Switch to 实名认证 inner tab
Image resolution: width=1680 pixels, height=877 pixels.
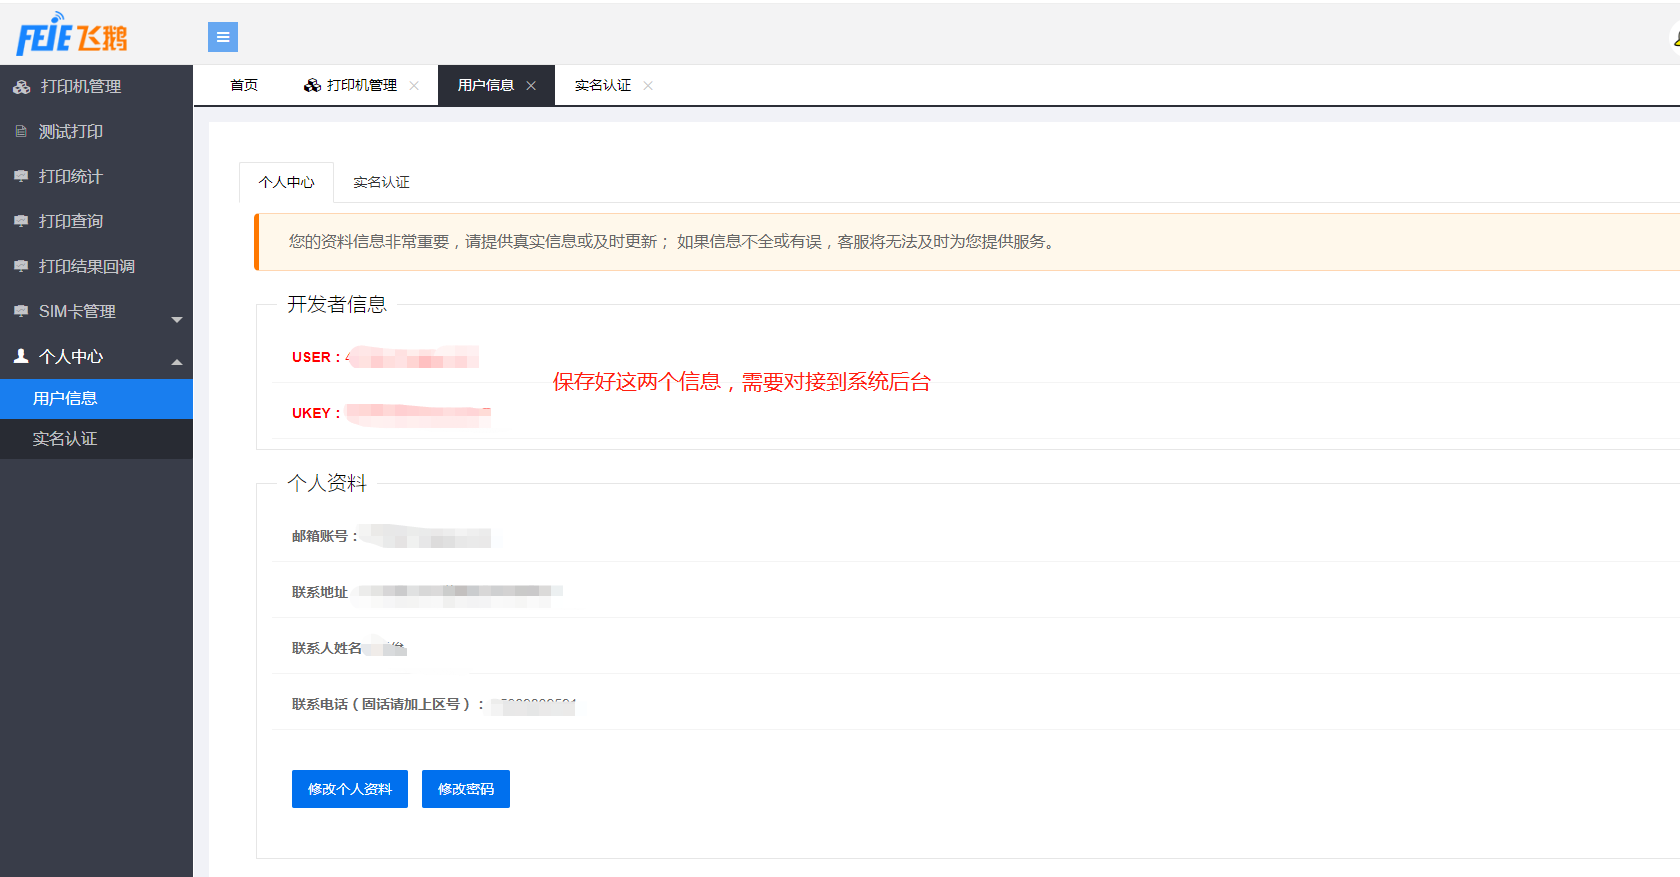tap(381, 182)
